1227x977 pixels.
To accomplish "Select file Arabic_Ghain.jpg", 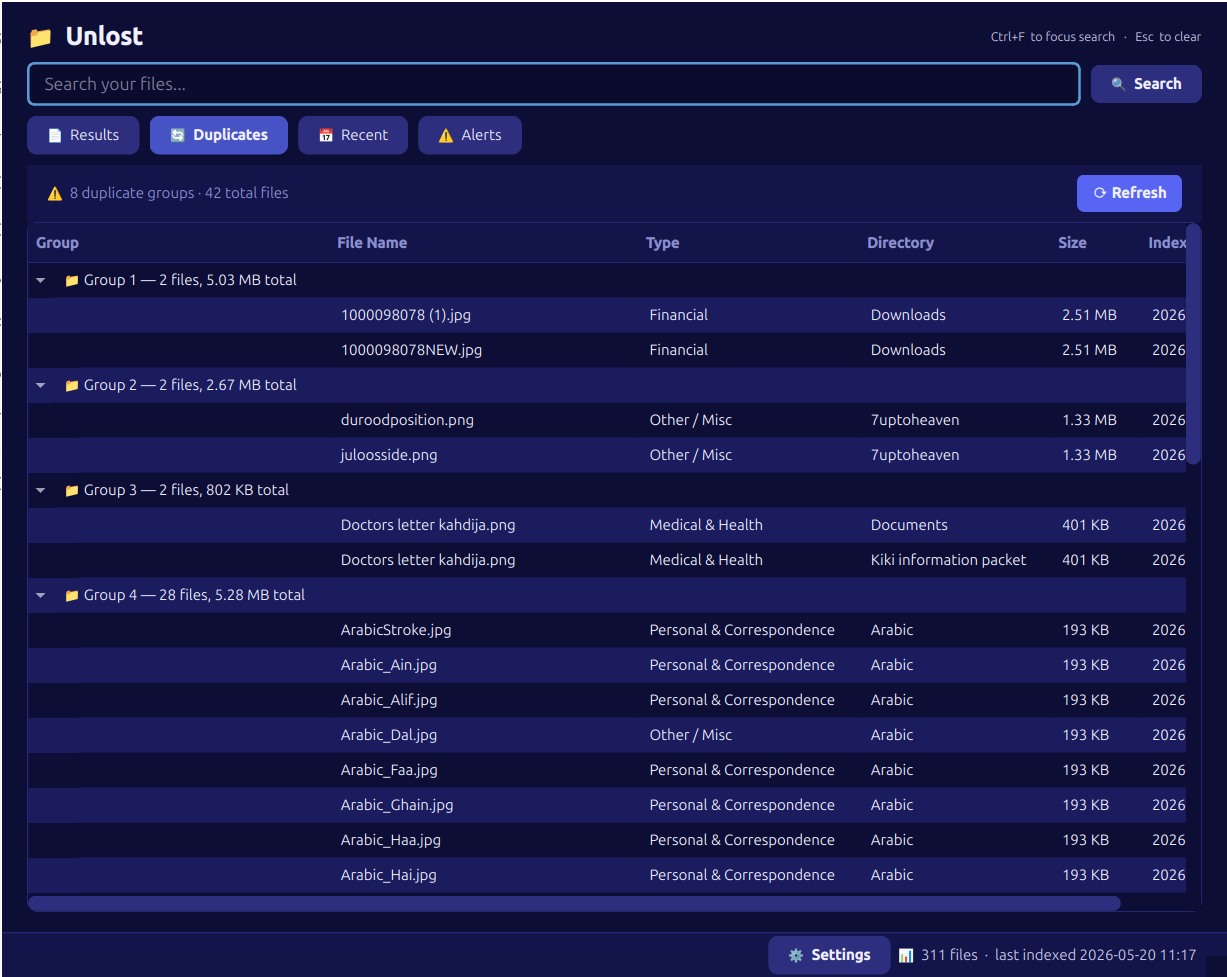I will coord(397,805).
